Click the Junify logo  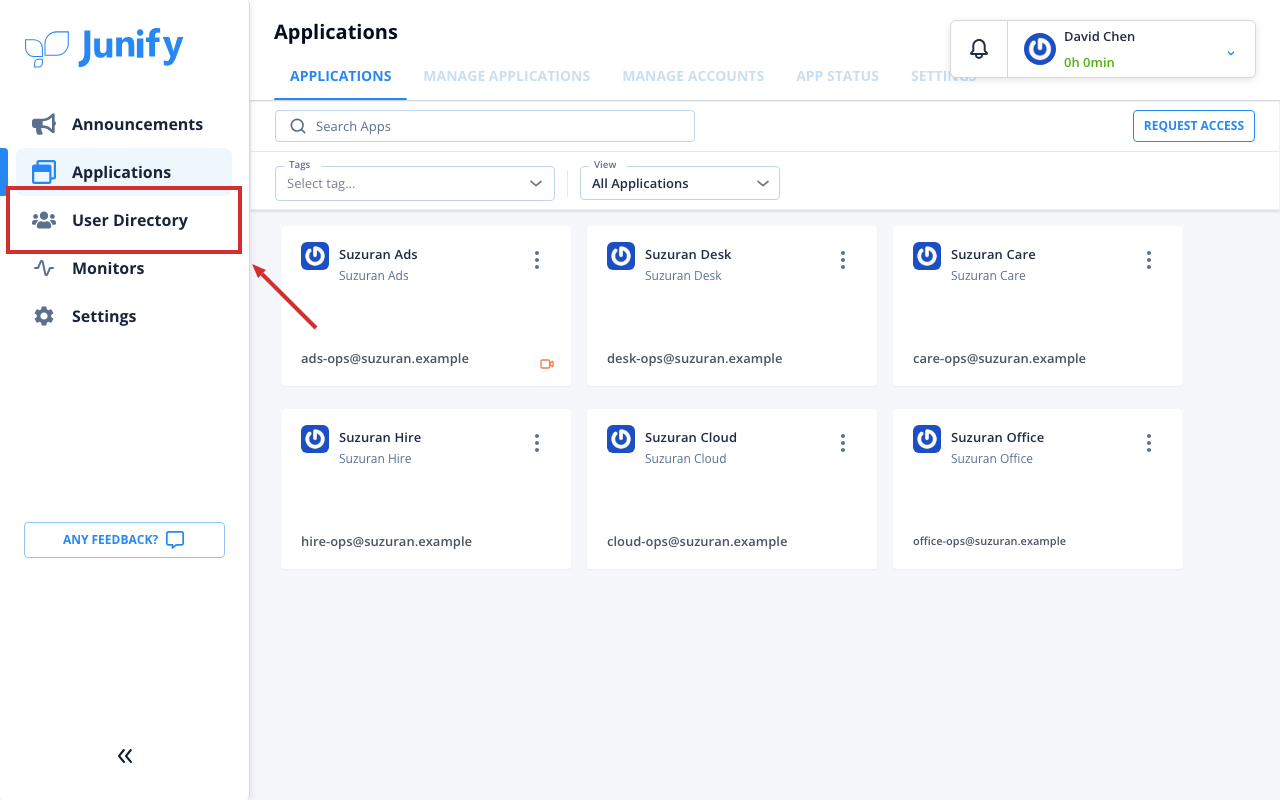(104, 47)
